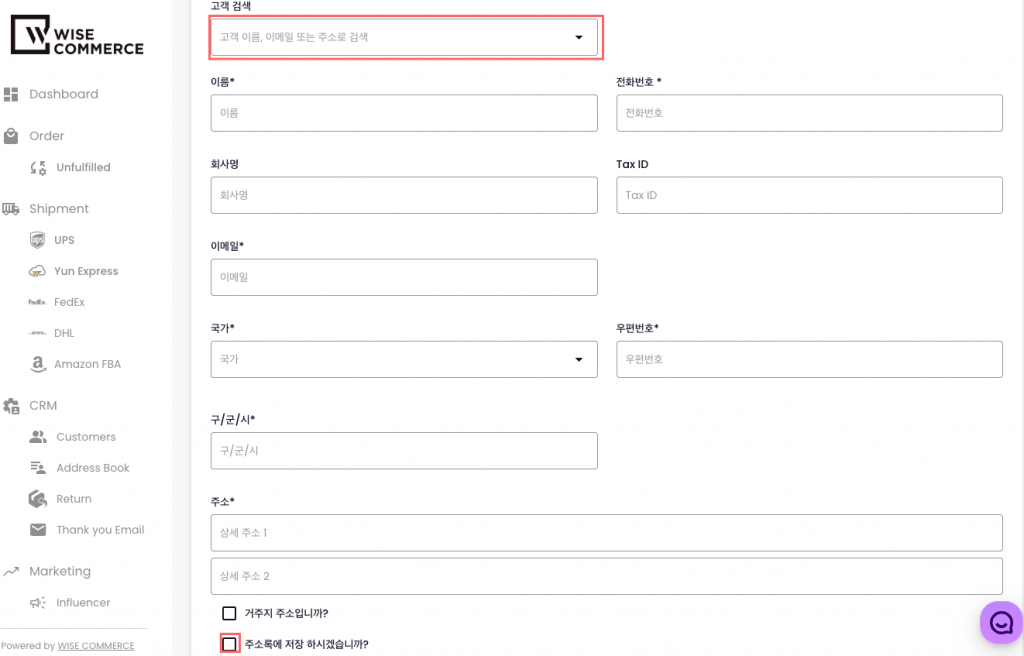Expand the 고객 검색 dropdown arrow
1024x656 pixels.
pyautogui.click(x=578, y=38)
